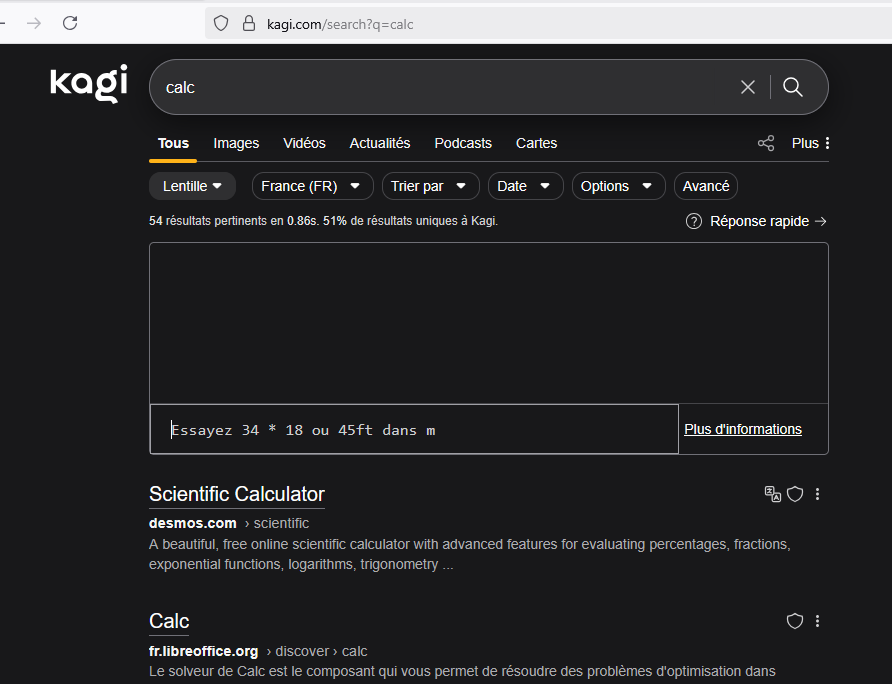
Task: Open the translate icon on Scientific Calculator result
Action: [772, 494]
